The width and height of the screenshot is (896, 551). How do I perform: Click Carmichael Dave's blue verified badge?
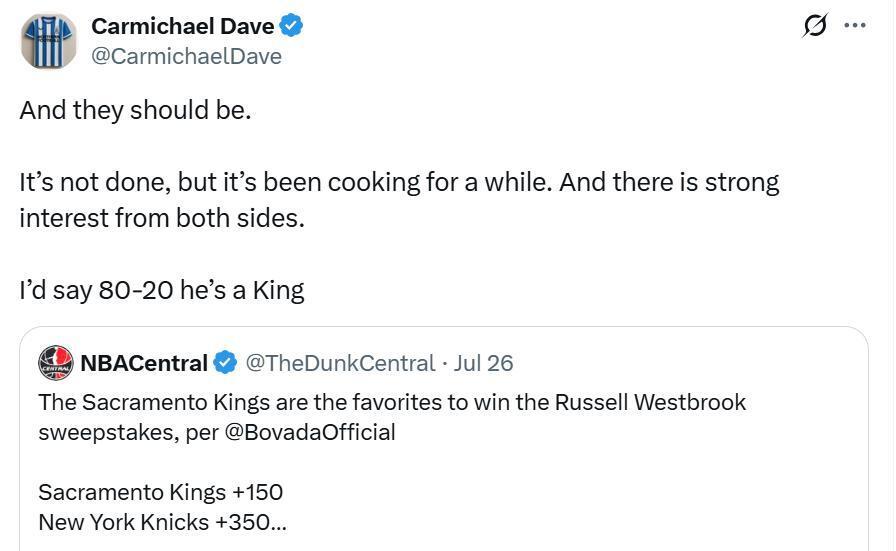(x=291, y=26)
